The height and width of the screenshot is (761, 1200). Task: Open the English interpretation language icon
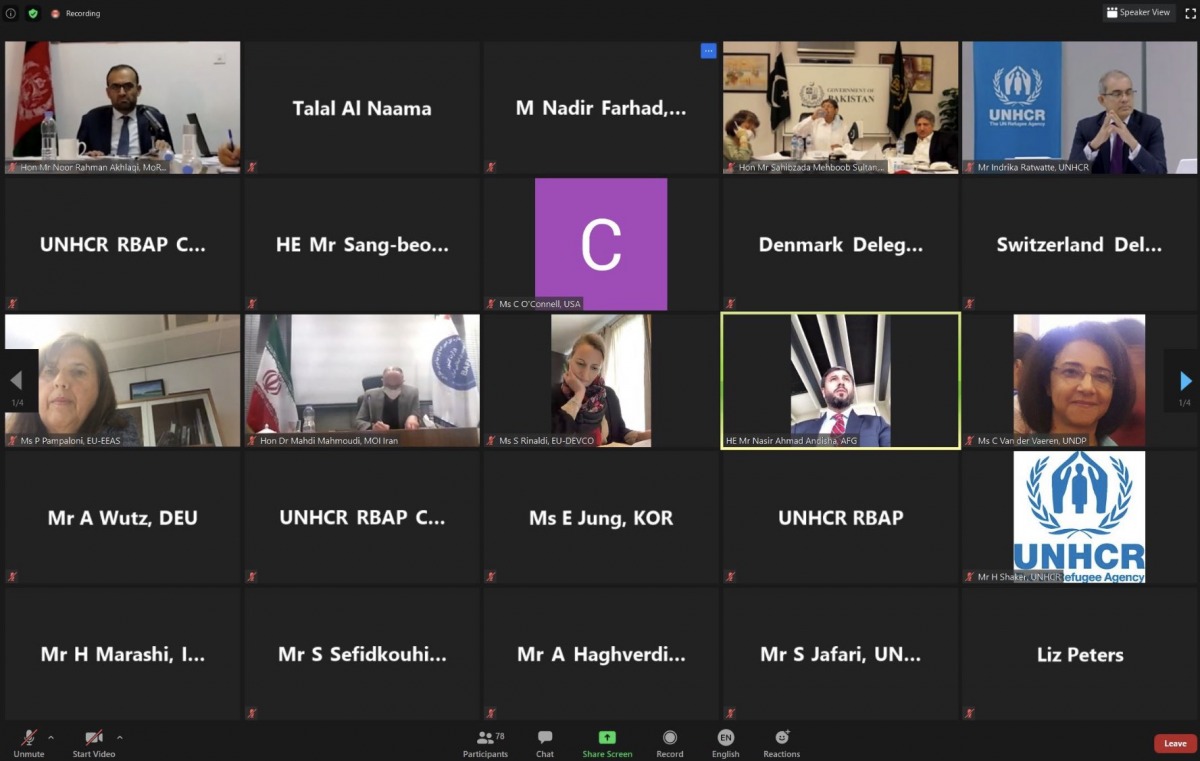tap(726, 738)
